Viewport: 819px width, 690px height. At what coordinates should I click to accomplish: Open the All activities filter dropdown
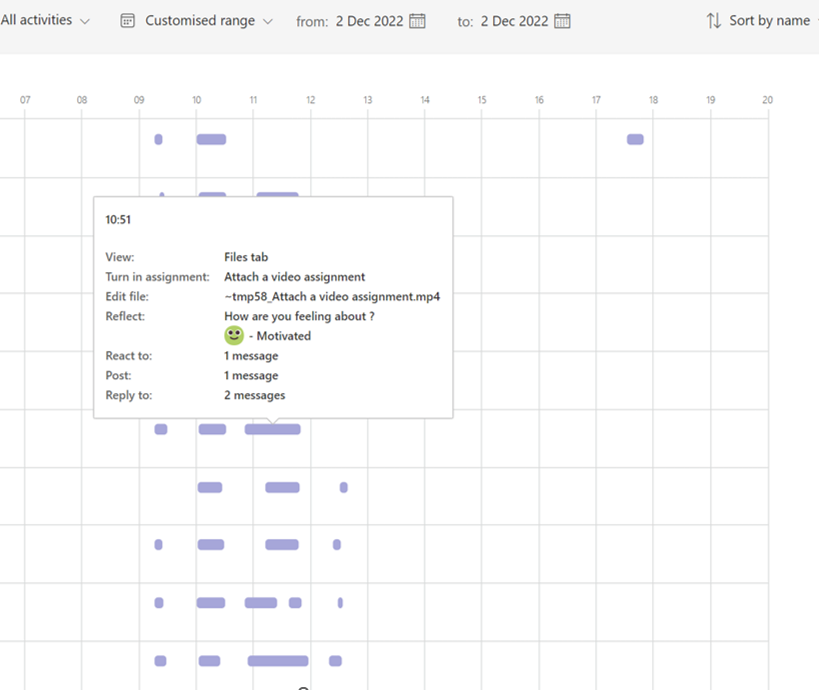tap(45, 20)
